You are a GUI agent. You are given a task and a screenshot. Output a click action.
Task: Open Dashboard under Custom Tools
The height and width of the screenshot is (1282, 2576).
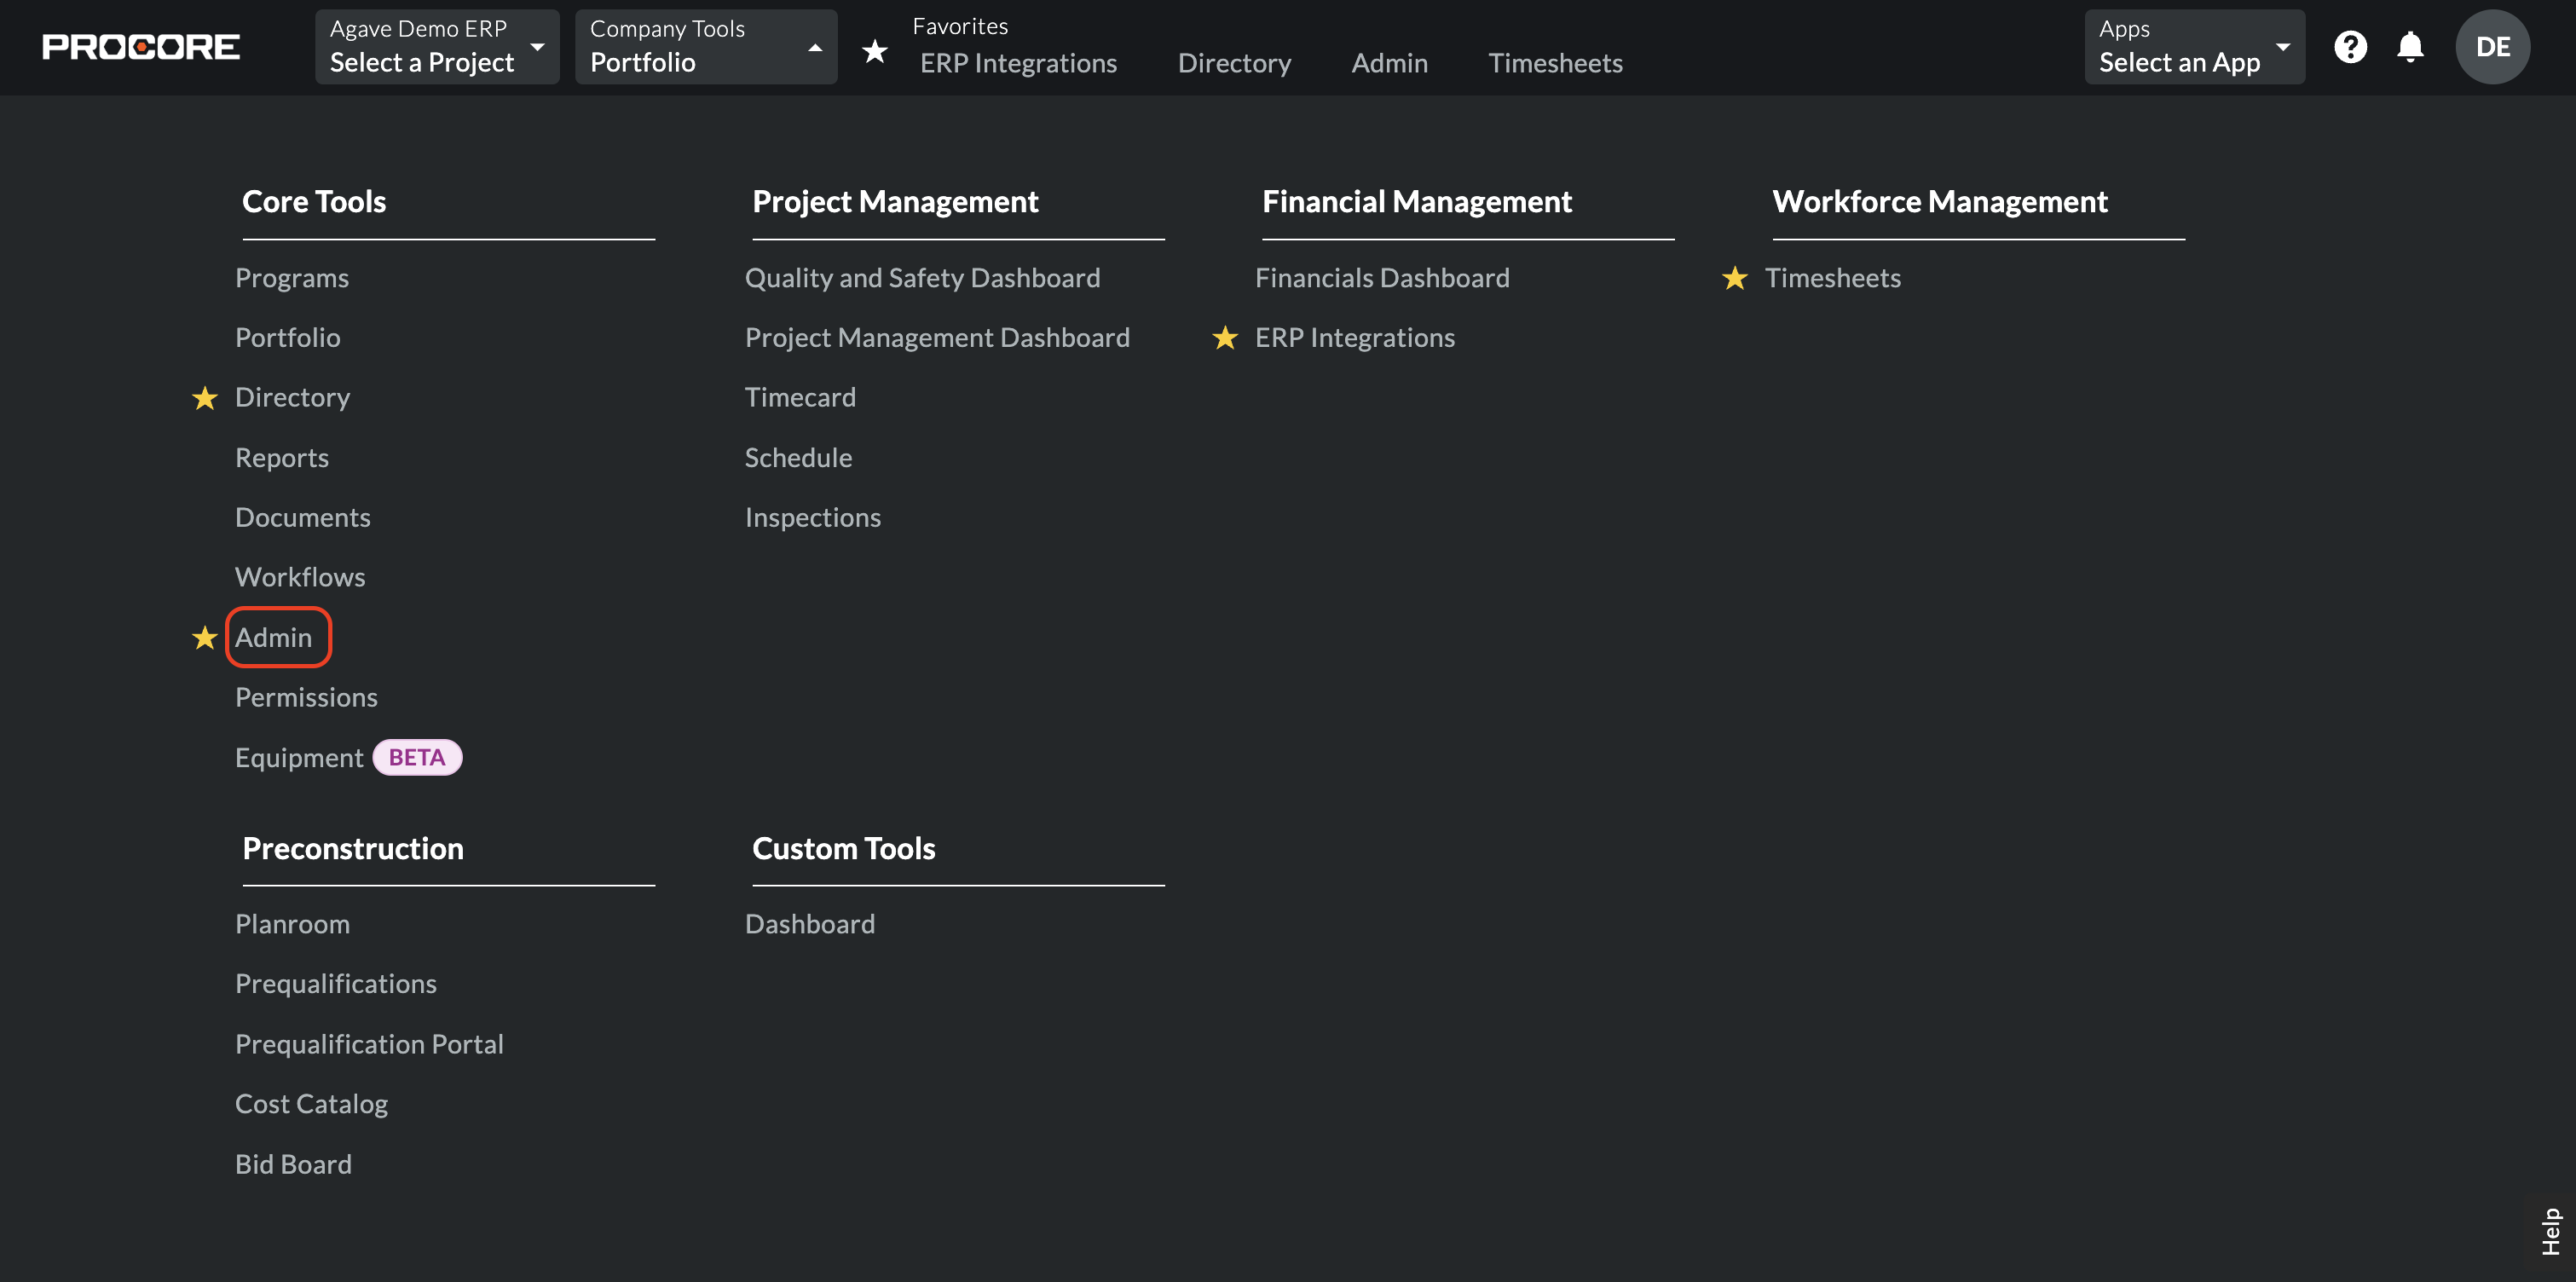(x=810, y=924)
